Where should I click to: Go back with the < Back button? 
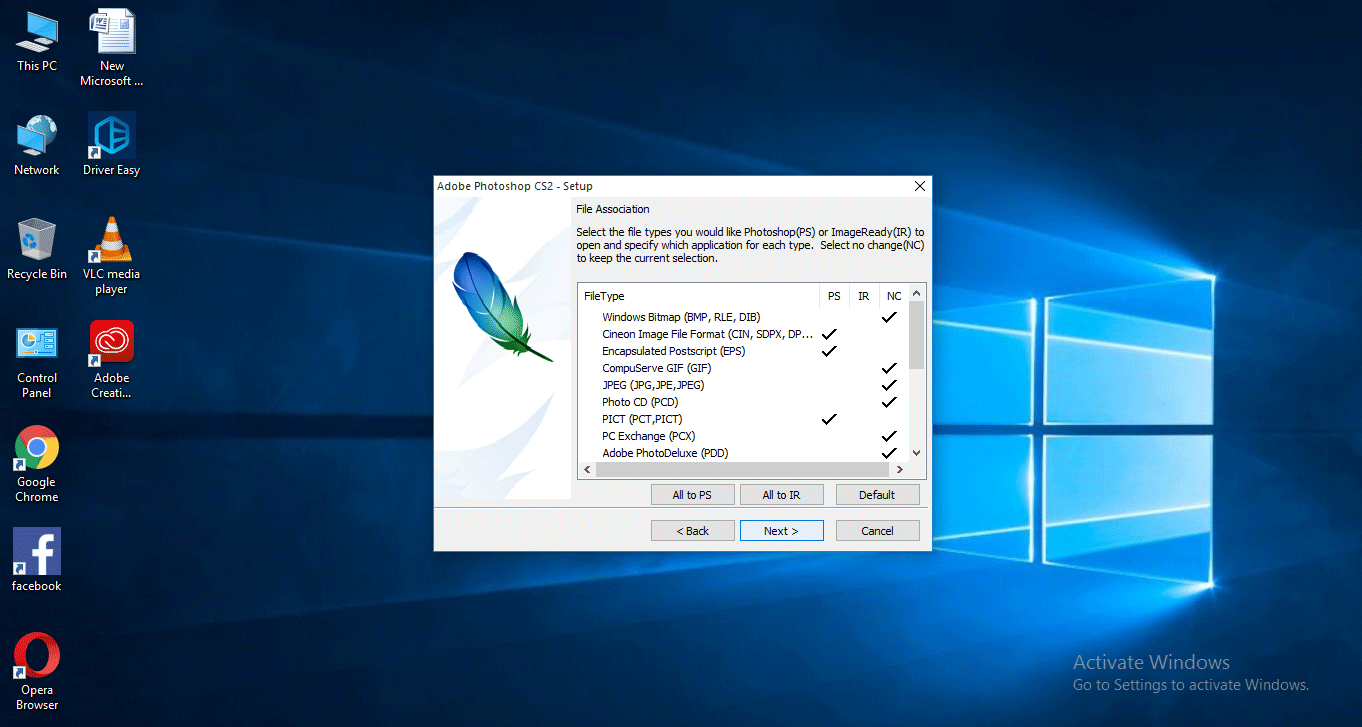[692, 531]
